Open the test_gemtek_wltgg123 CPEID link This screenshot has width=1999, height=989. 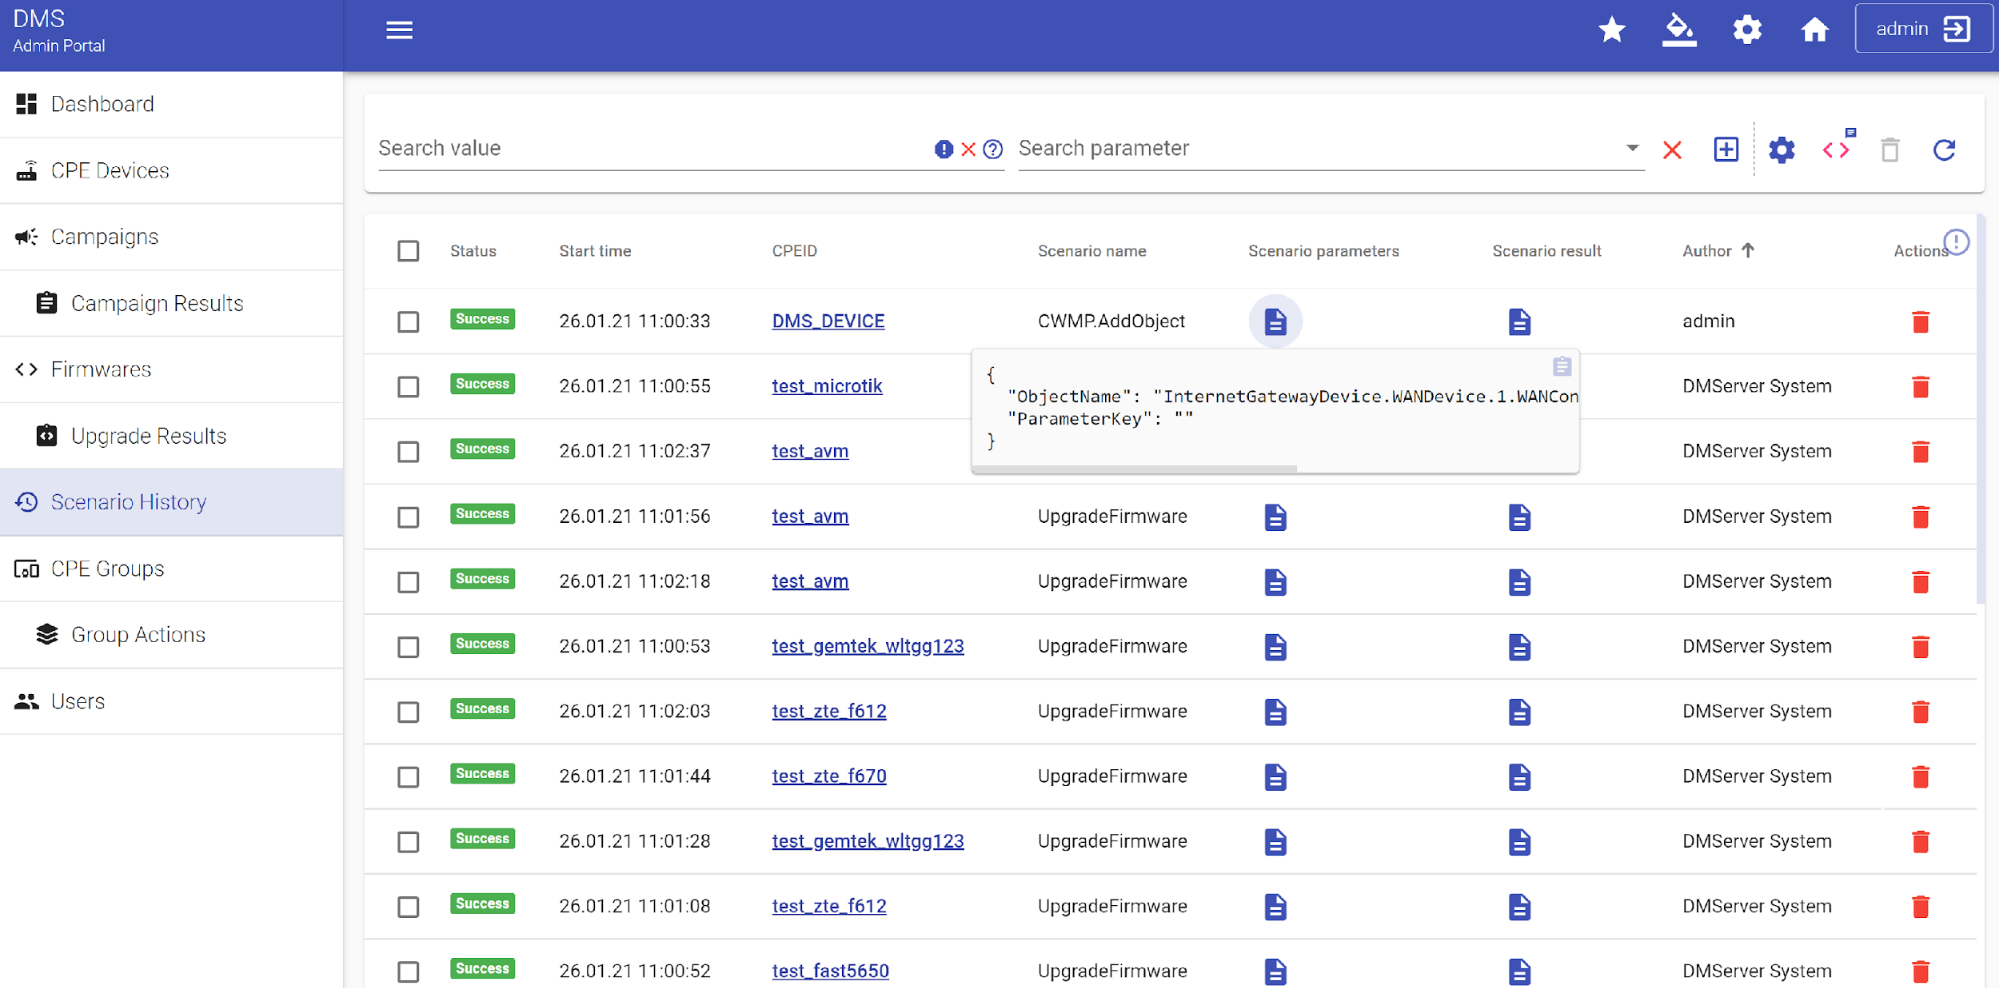coord(867,646)
